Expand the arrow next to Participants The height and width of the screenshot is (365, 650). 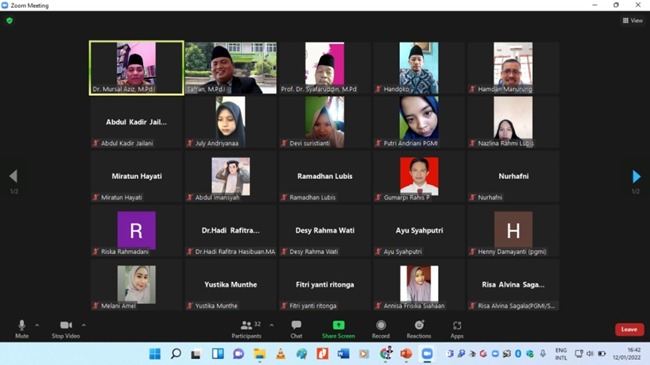click(272, 325)
